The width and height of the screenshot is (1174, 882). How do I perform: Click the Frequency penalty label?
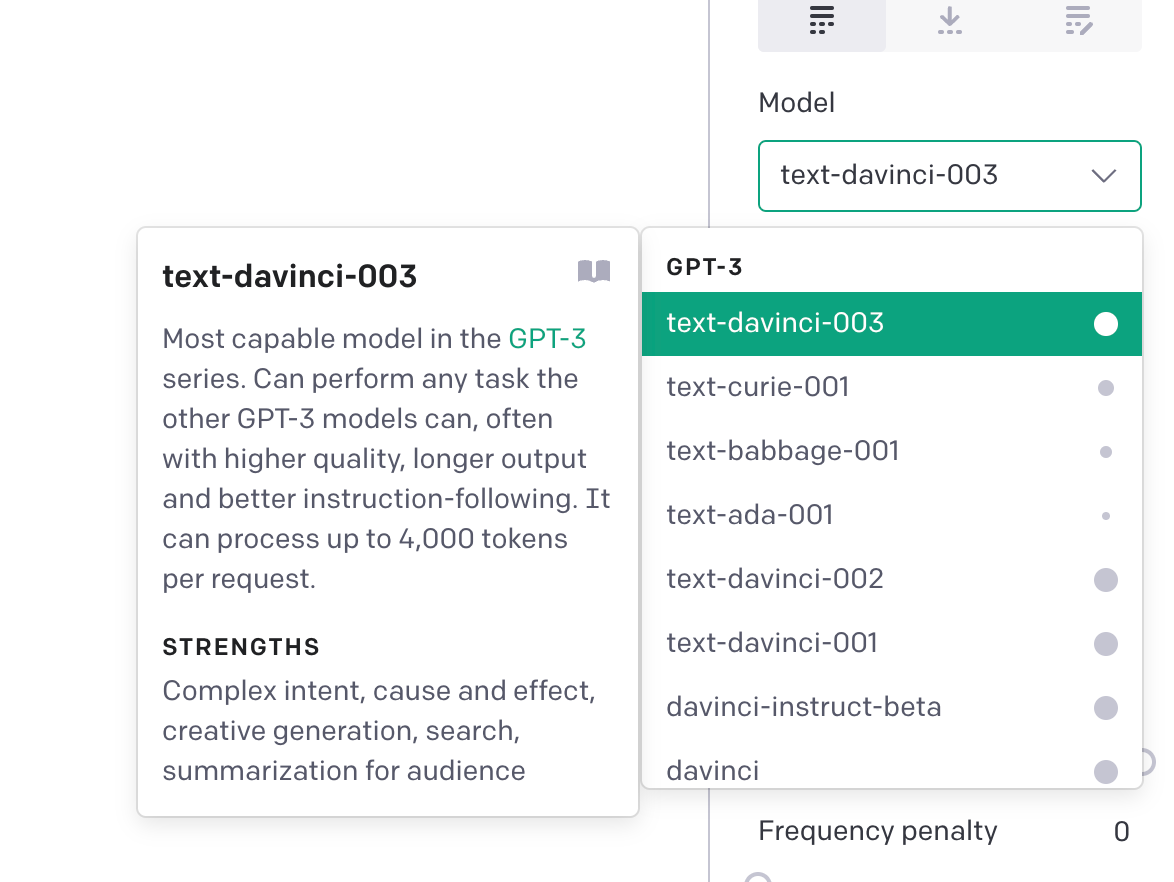point(877,831)
